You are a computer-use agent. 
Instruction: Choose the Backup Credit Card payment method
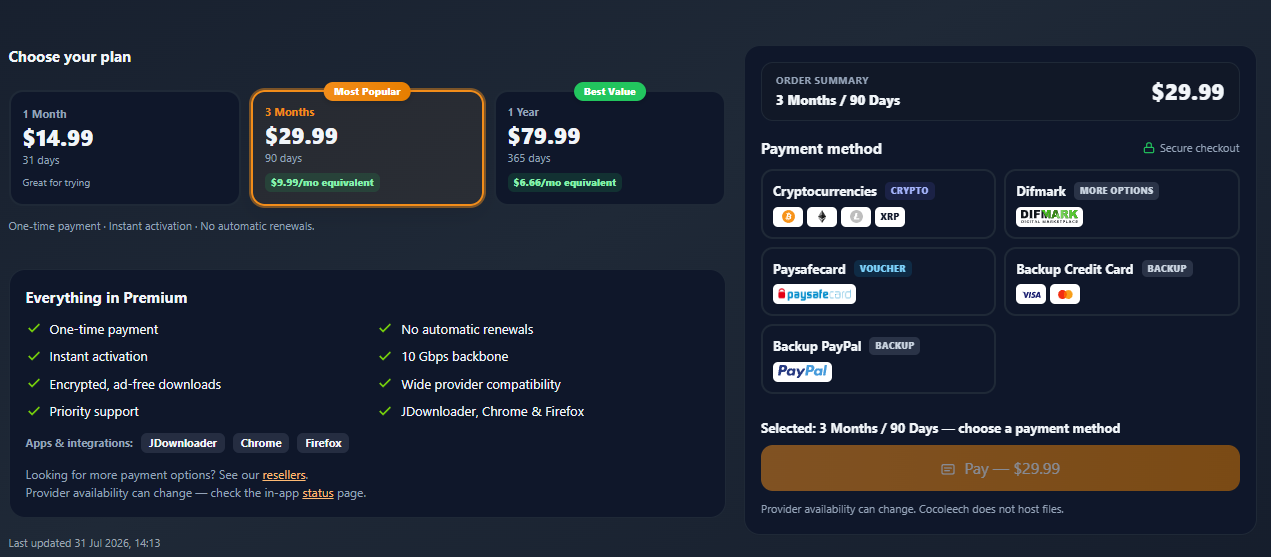1122,282
